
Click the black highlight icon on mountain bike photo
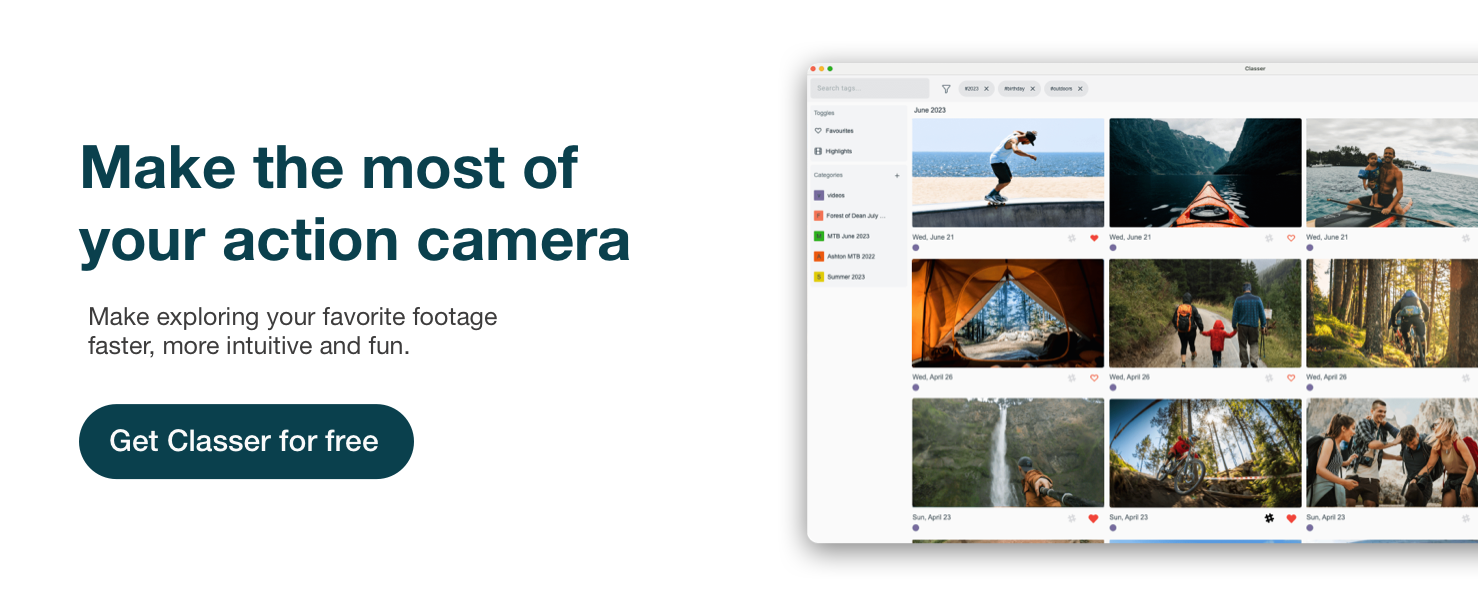point(1269,518)
